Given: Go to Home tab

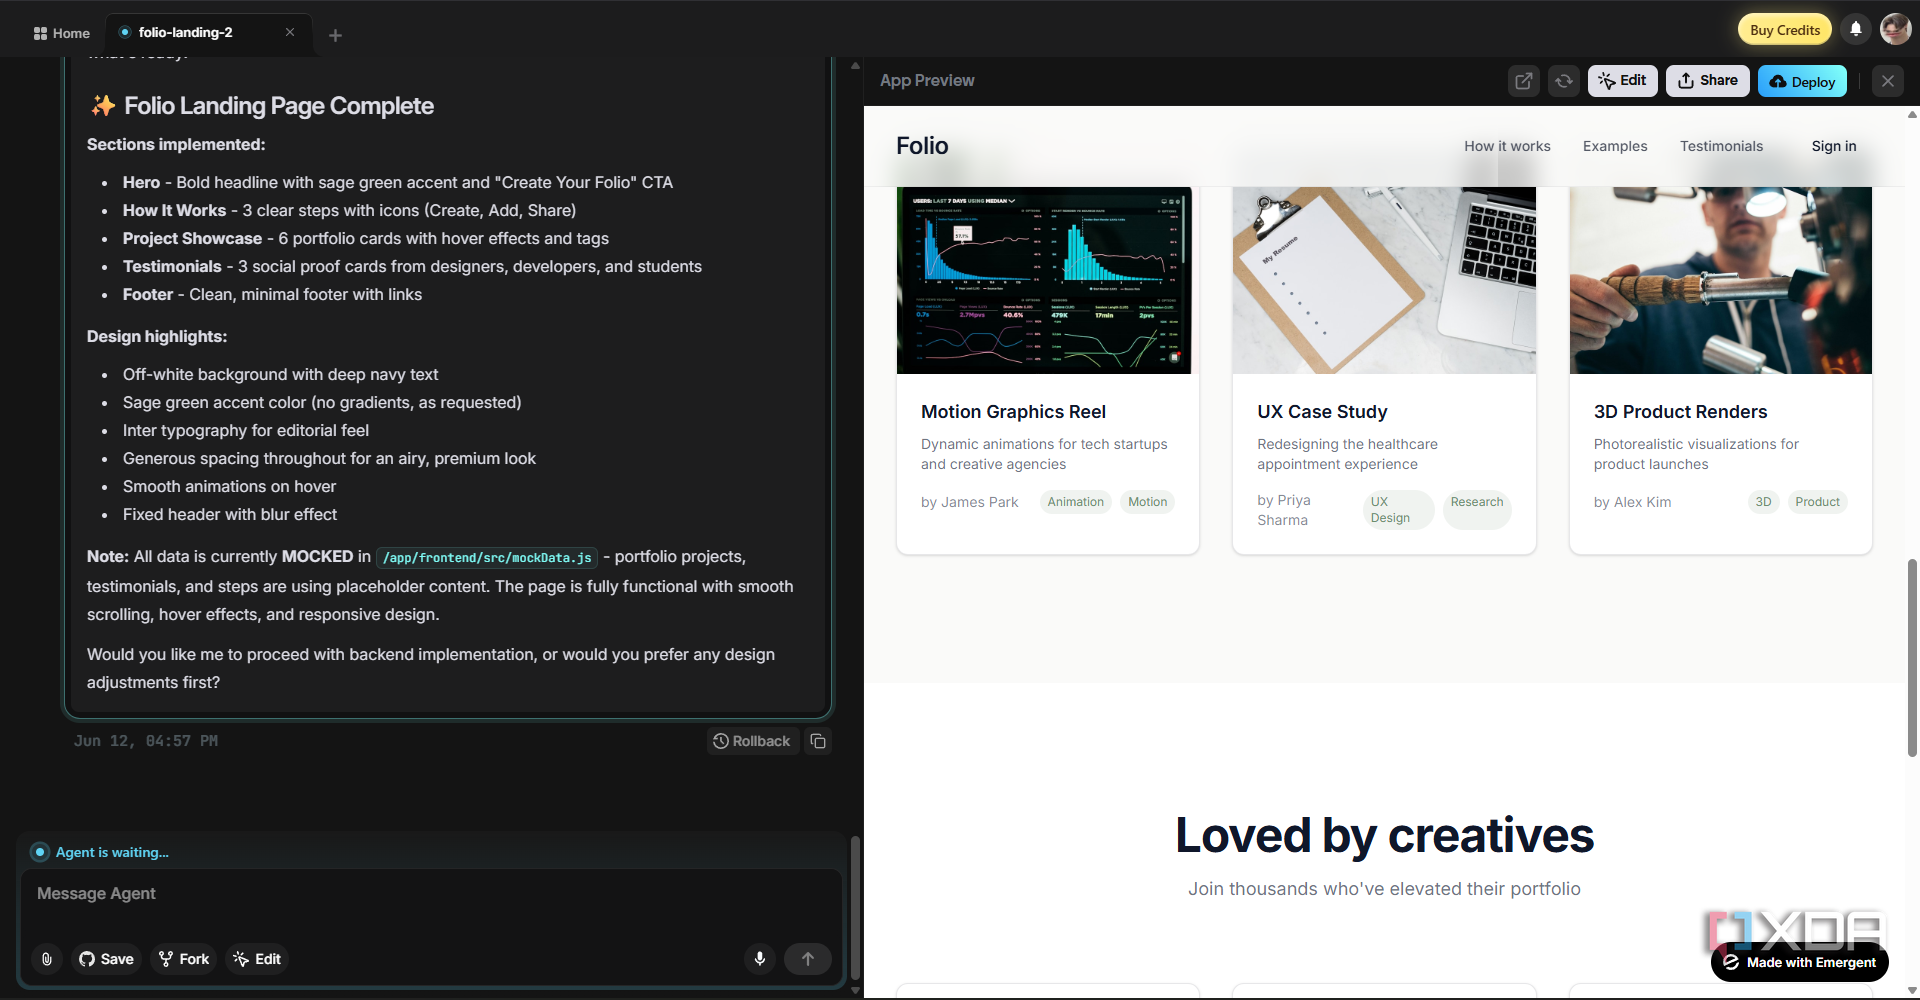Looking at the screenshot, I should (x=61, y=33).
